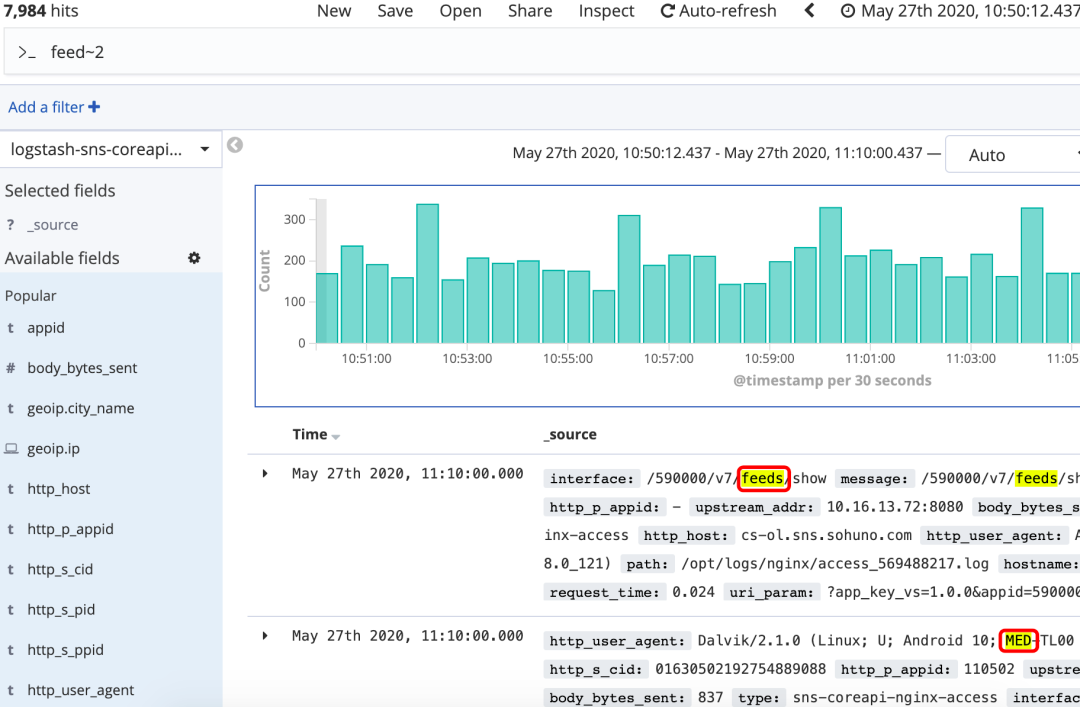The width and height of the screenshot is (1080, 707).
Task: Click Share in the top menu
Action: point(529,11)
